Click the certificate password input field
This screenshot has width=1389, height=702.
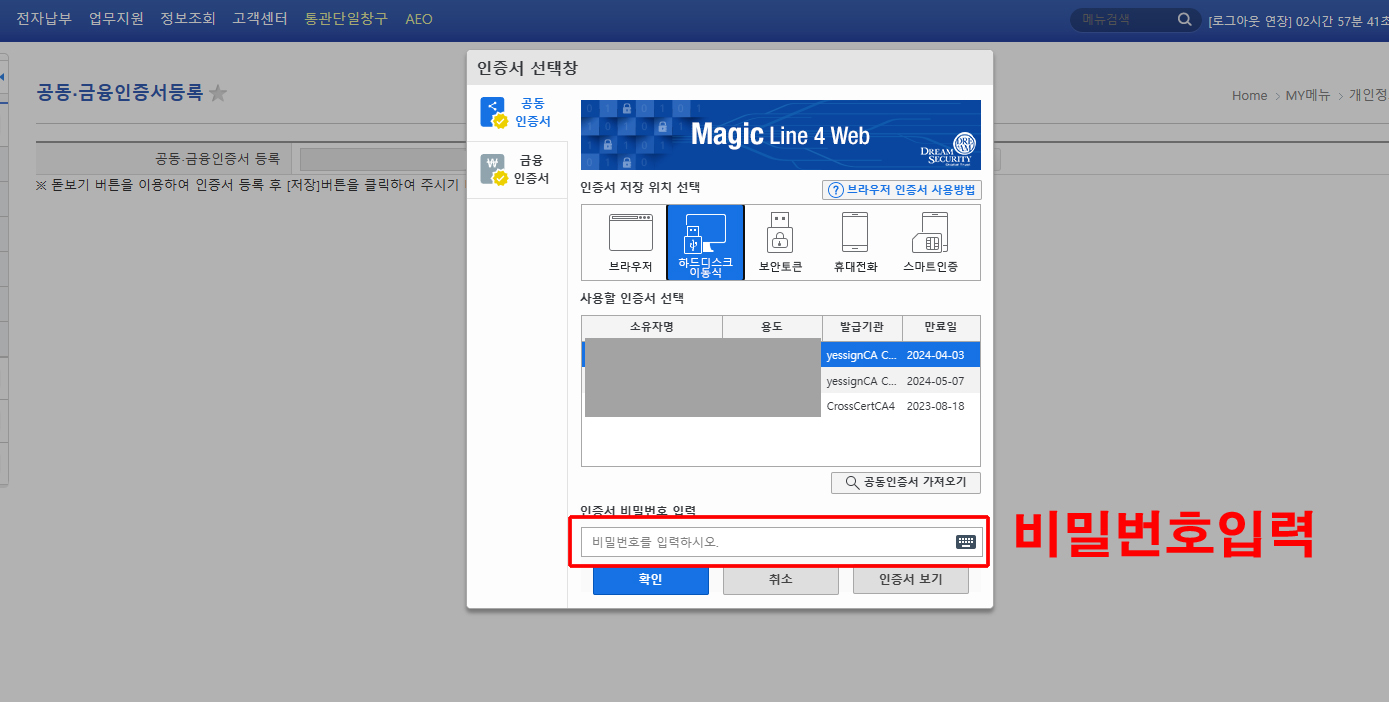pos(782,542)
